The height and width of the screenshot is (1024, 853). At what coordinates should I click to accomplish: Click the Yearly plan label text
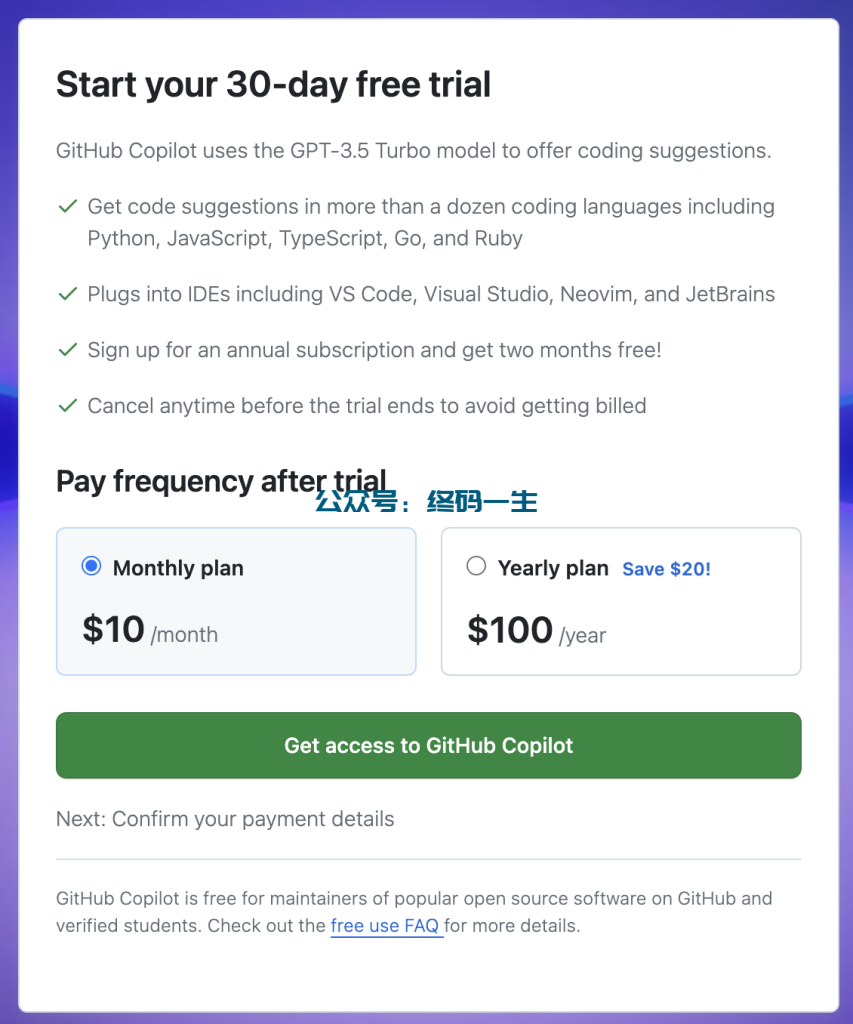pyautogui.click(x=555, y=567)
